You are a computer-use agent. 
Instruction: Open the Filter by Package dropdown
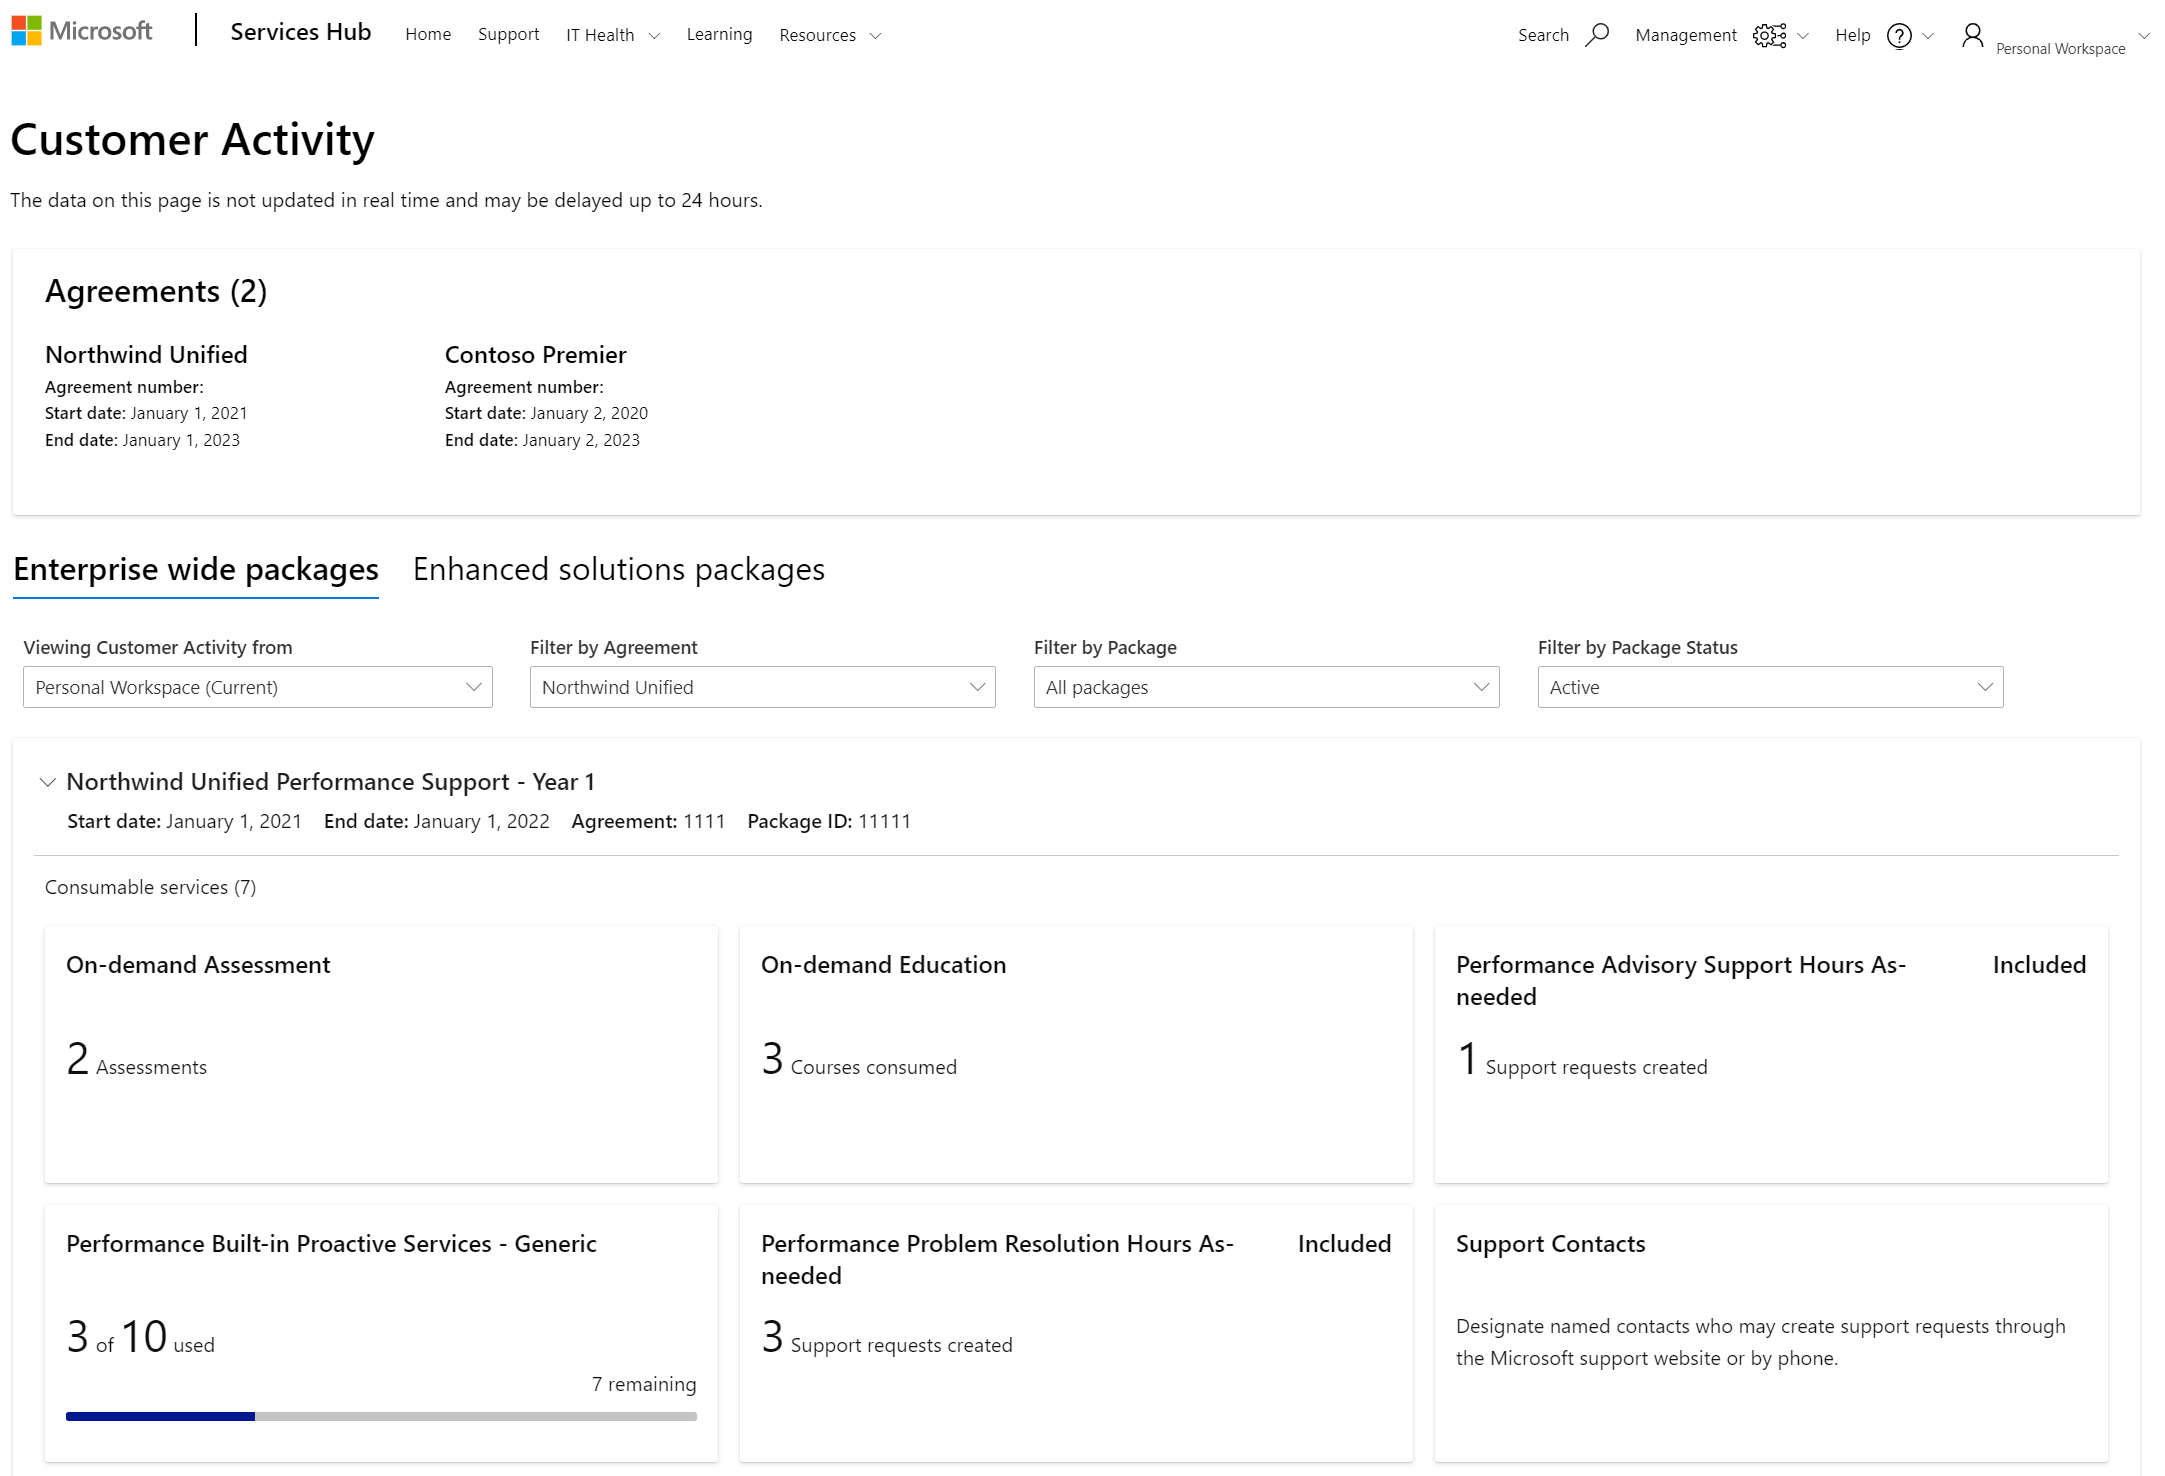pyautogui.click(x=1265, y=686)
